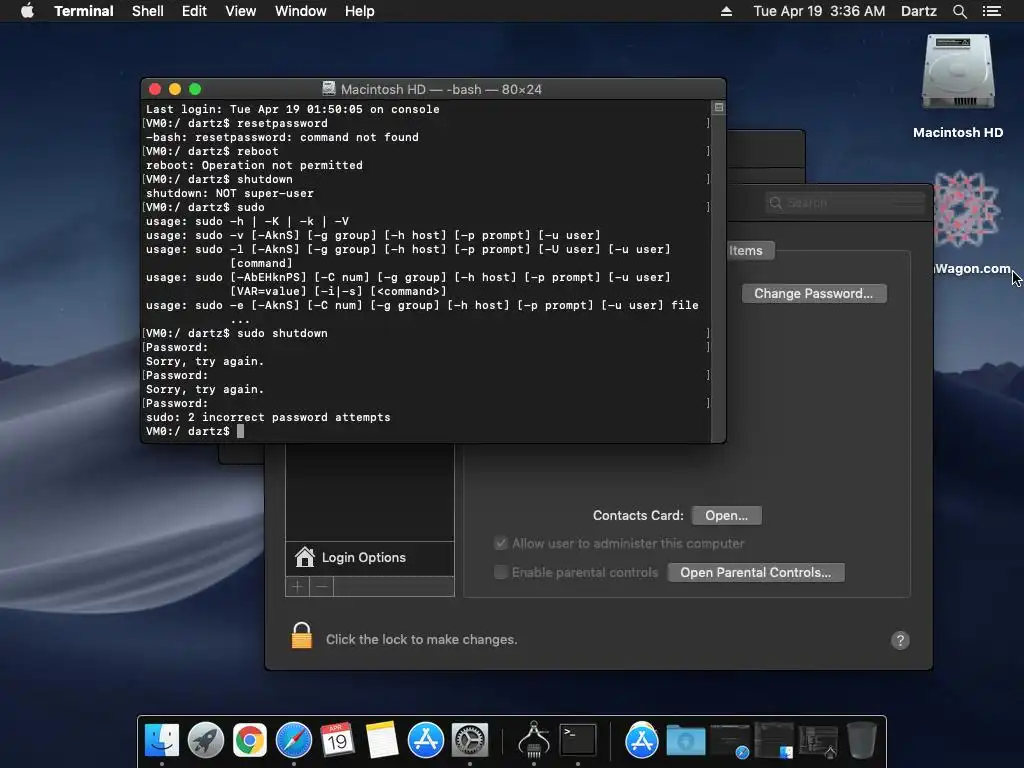Screen dimensions: 1024x768
Task: Open the Trash in the Dock
Action: pyautogui.click(x=861, y=741)
